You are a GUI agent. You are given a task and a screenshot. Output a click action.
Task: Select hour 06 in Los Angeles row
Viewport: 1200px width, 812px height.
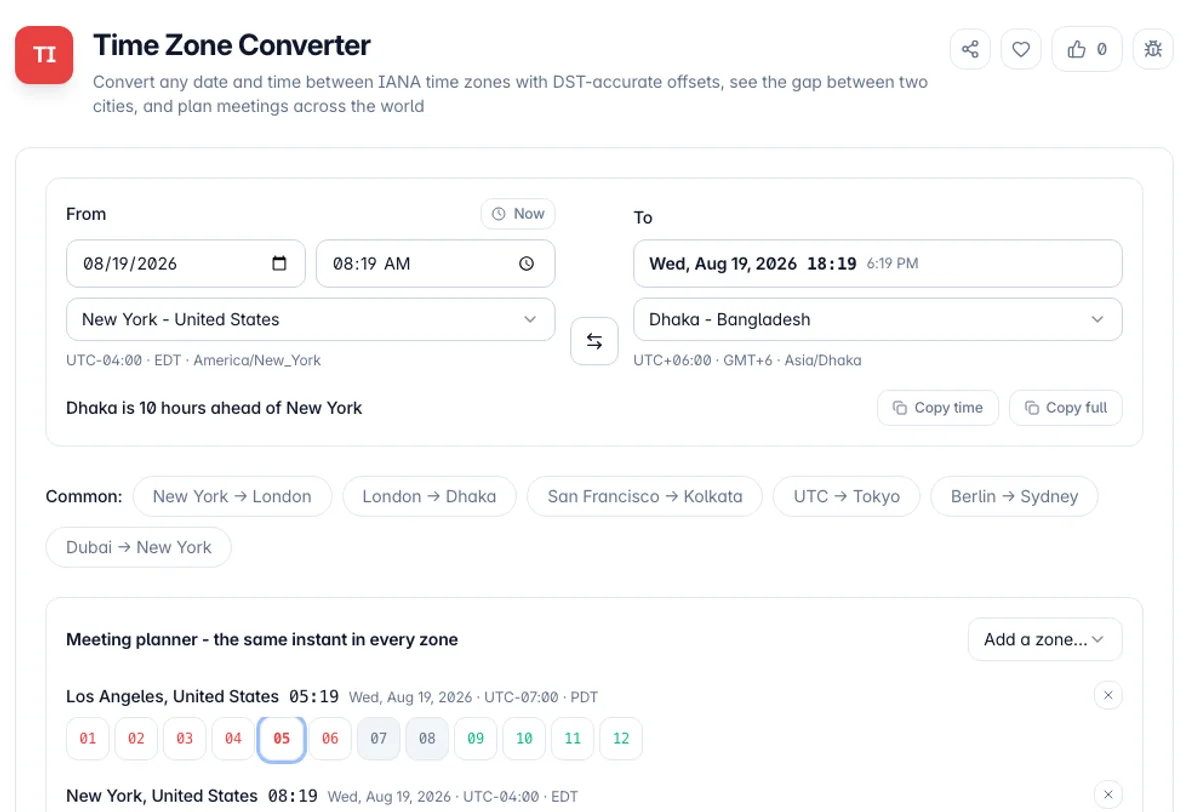[x=330, y=739]
